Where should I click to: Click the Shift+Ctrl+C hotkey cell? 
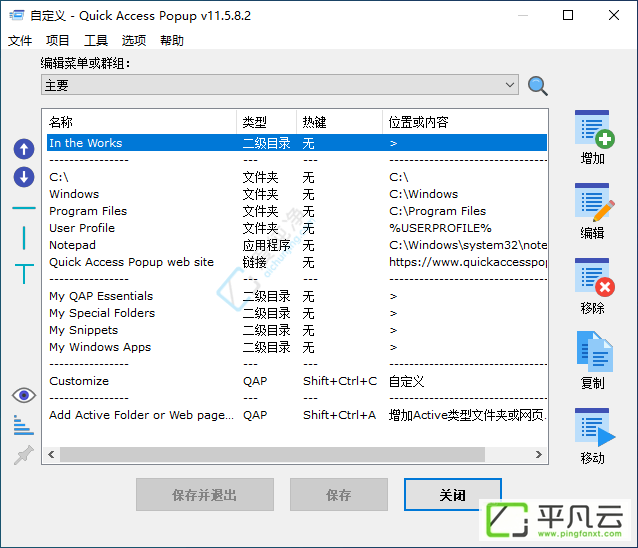(x=340, y=381)
